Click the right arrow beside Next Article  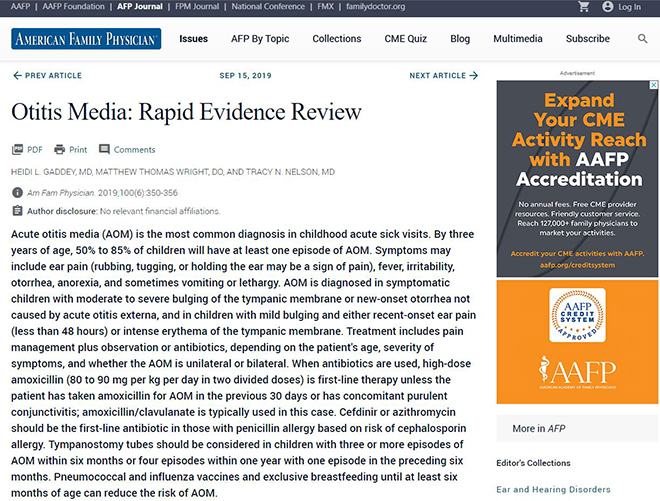(474, 75)
